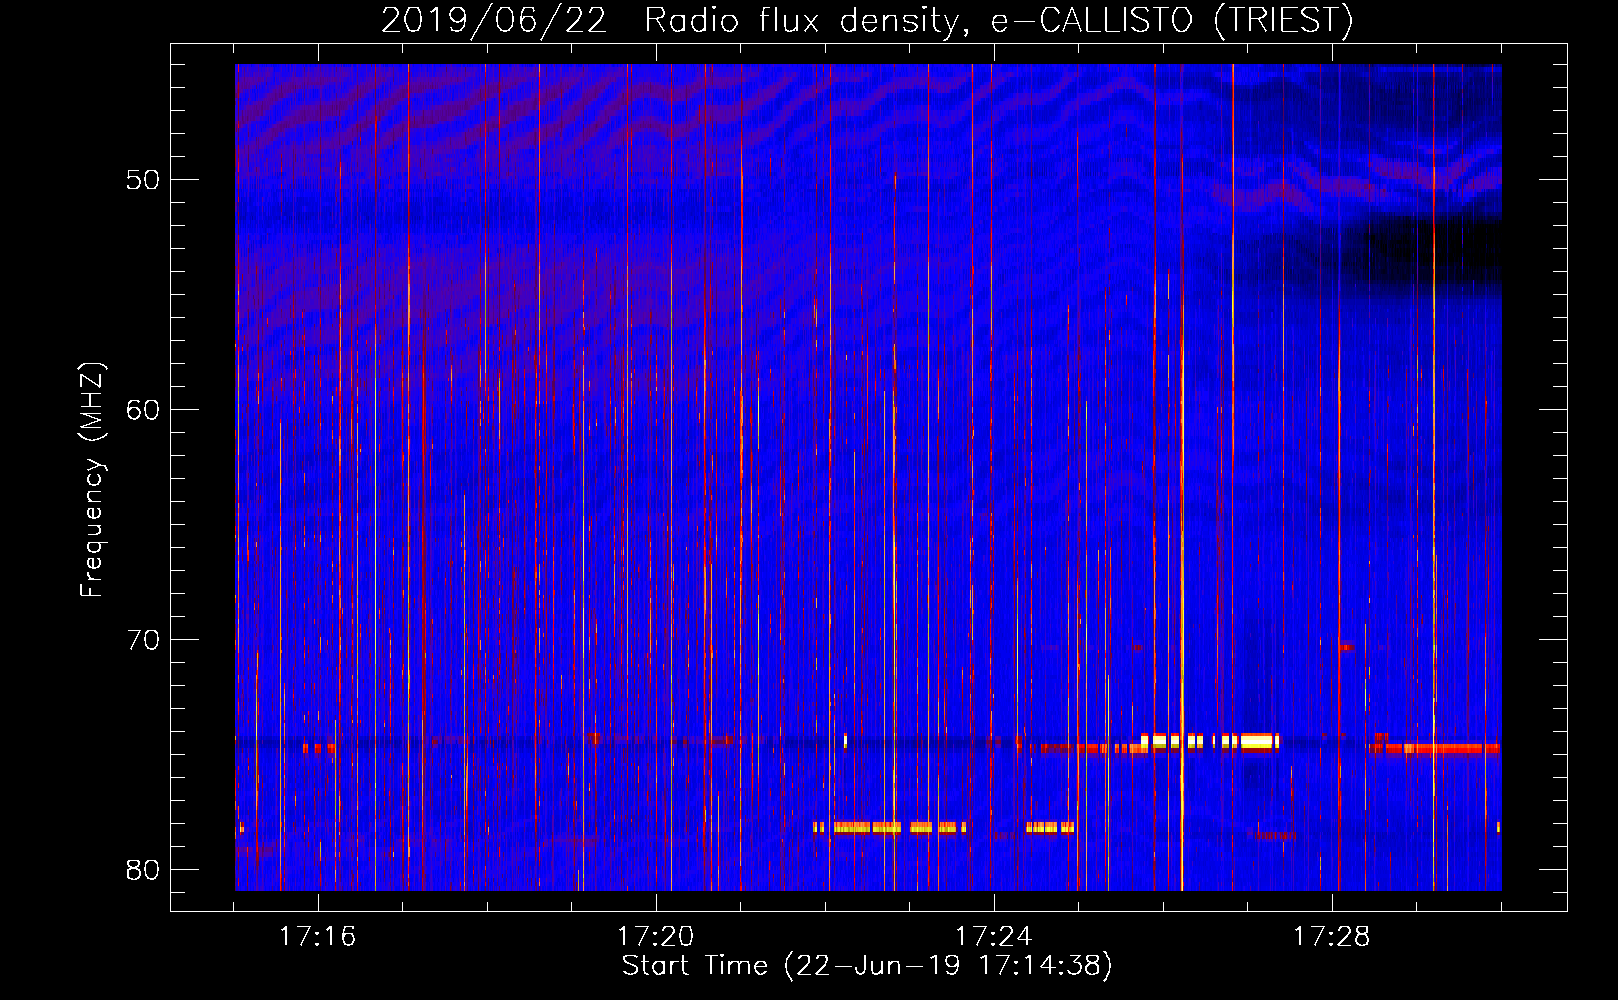
Task: Click the 'Frequency (MHZ)' axis label
Action: point(92,480)
